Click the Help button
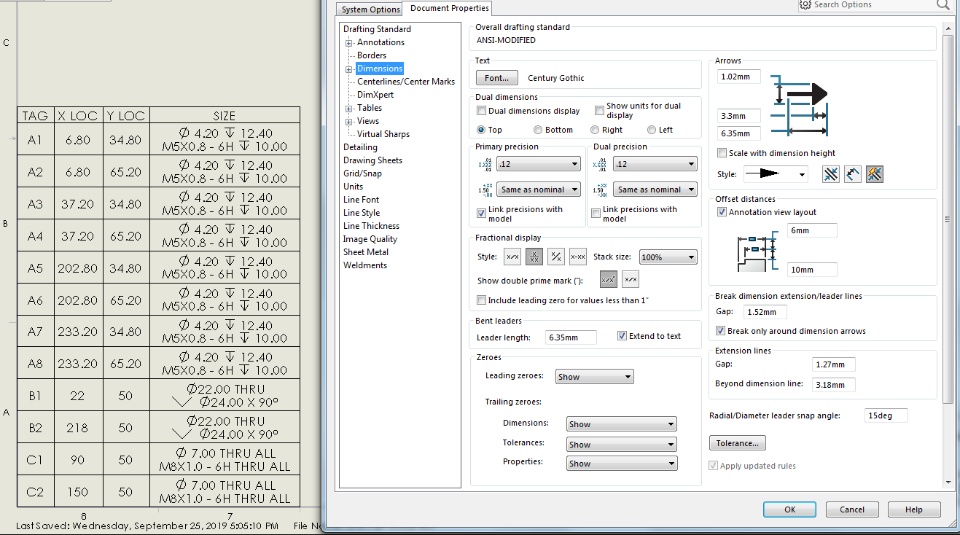 [x=913, y=509]
